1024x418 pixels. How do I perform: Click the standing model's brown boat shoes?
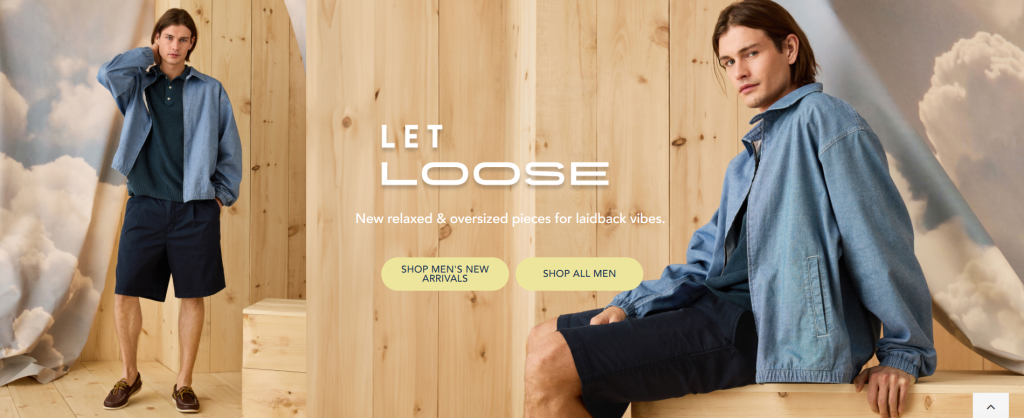coord(152,393)
